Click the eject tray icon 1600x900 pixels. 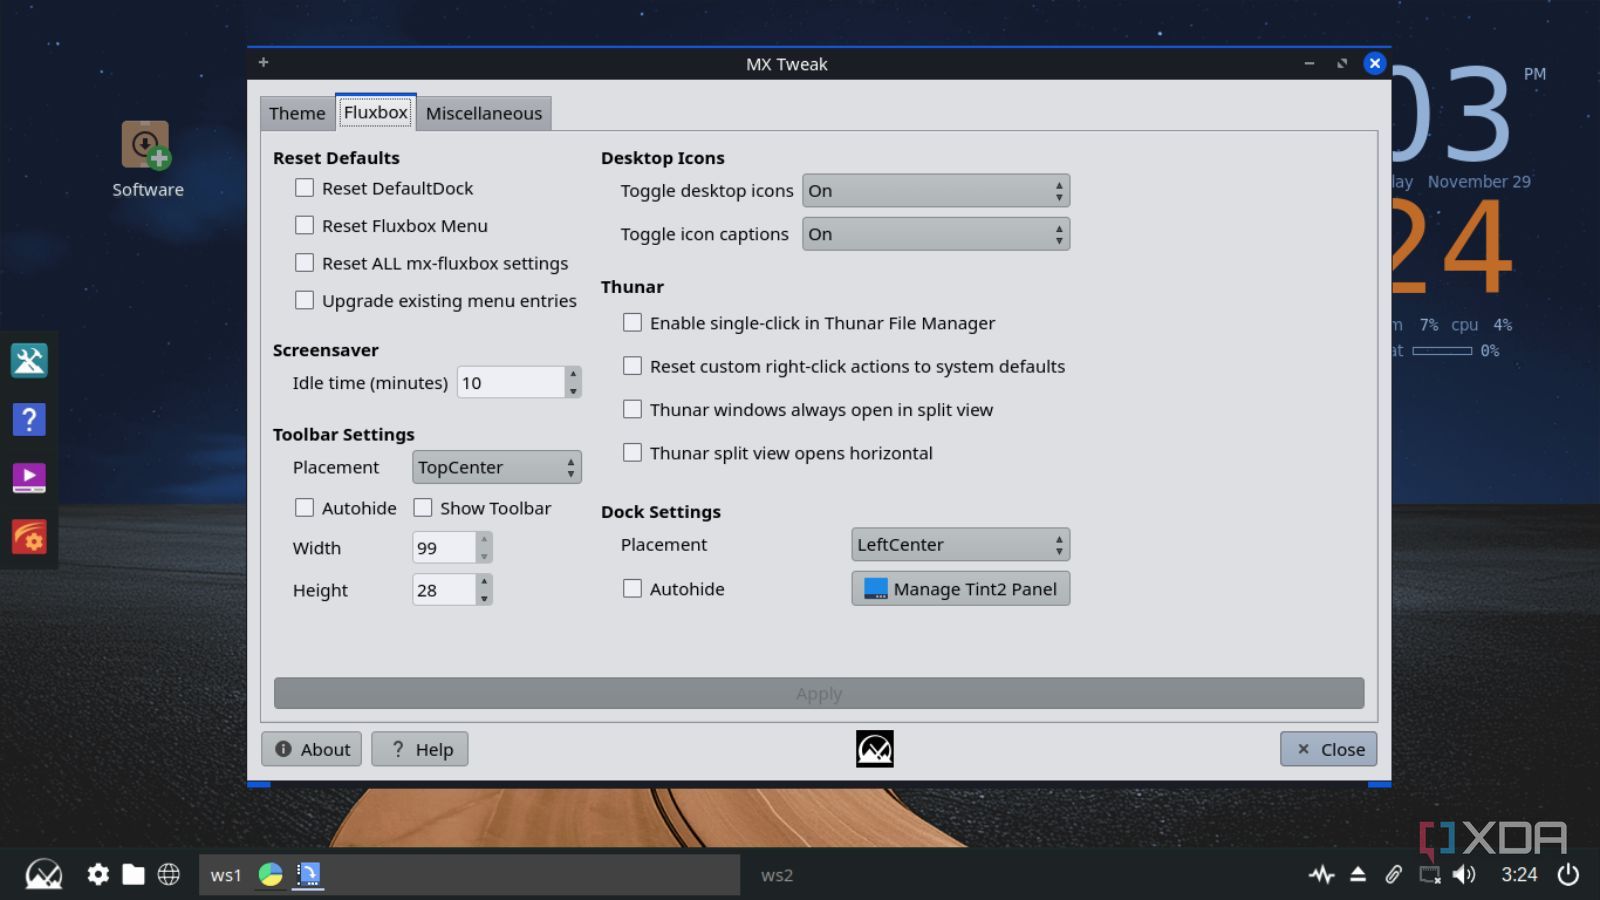pos(1358,875)
